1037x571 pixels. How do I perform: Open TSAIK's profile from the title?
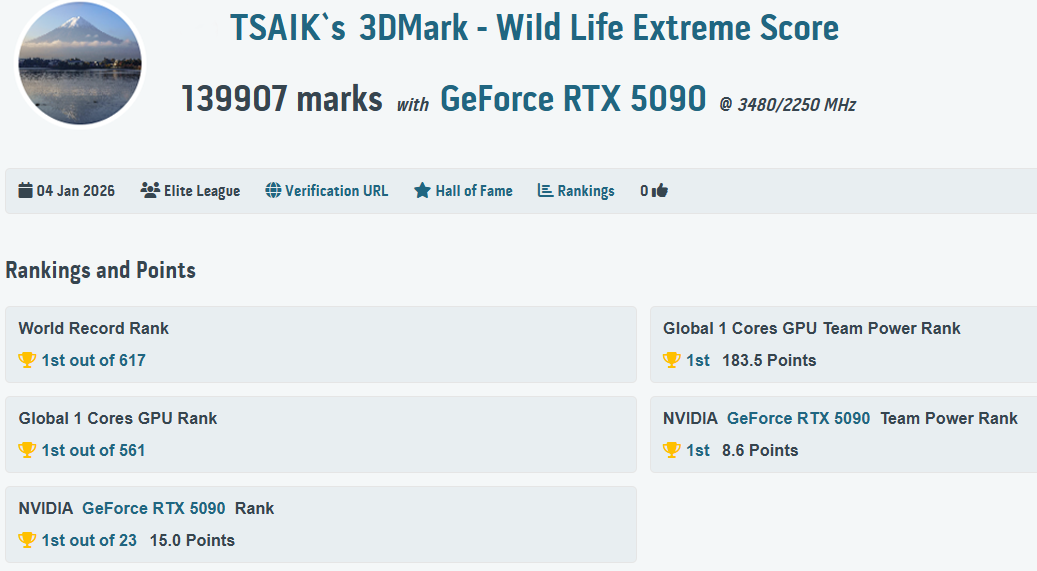[x=288, y=28]
